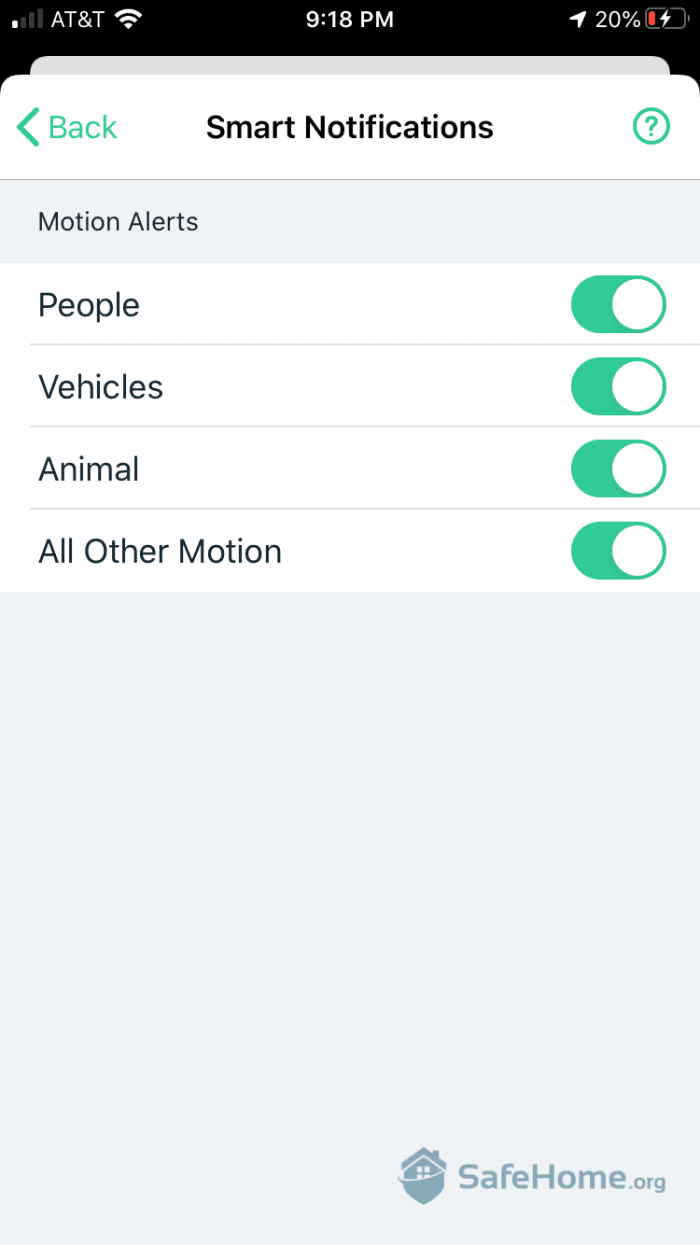The height and width of the screenshot is (1245, 700).
Task: Click the SafeHome.org watermark text
Action: 561,1177
